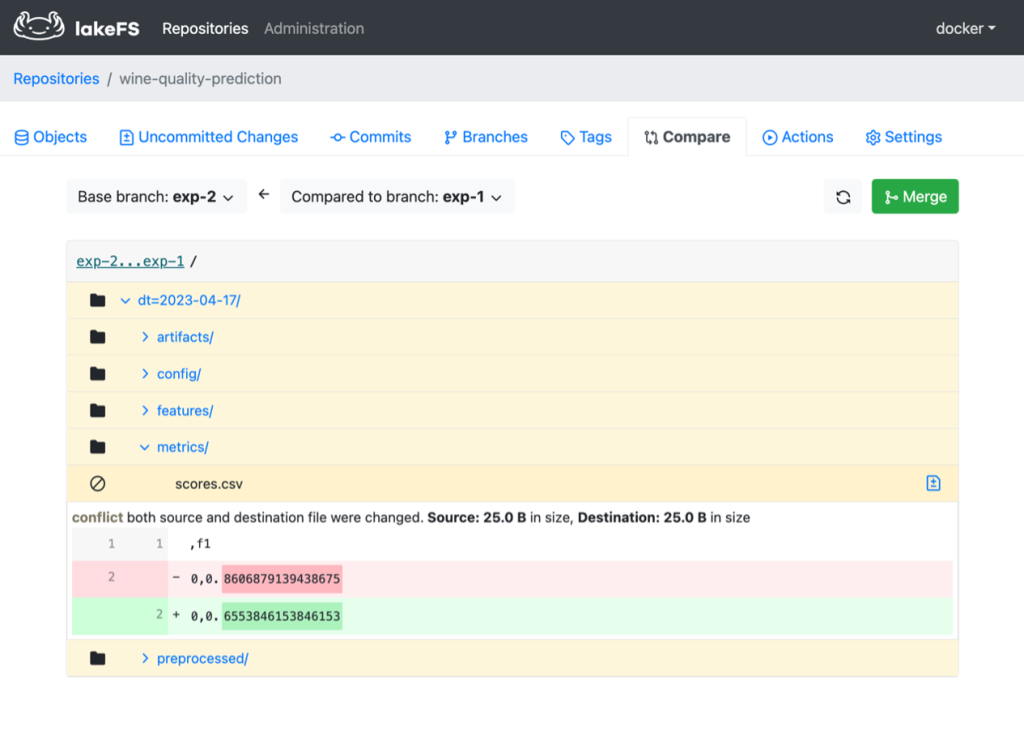Collapse the metrics/ chevron
The height and width of the screenshot is (744, 1024).
point(144,447)
